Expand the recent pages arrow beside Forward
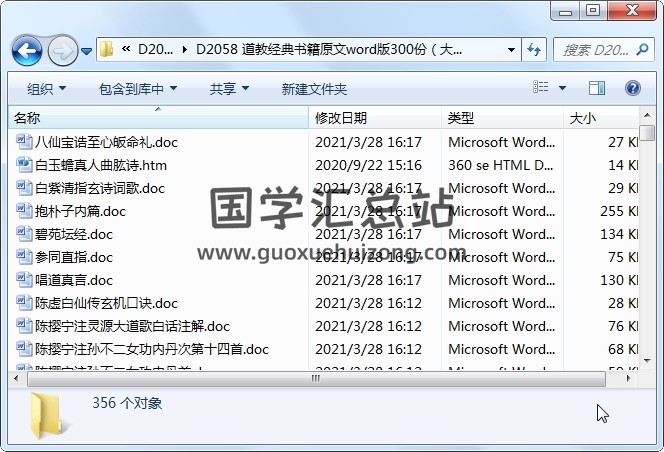This screenshot has width=664, height=452. (x=86, y=50)
